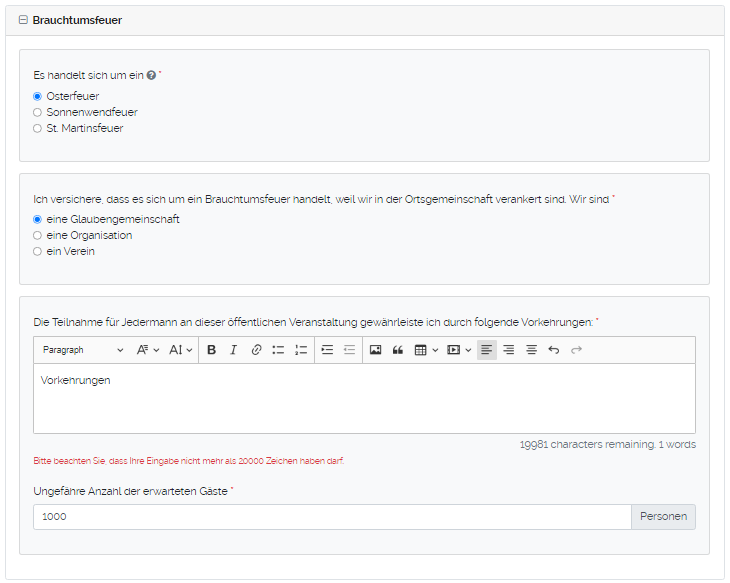Open the Paragraph style dropdown
This screenshot has height=583, width=730.
(83, 350)
